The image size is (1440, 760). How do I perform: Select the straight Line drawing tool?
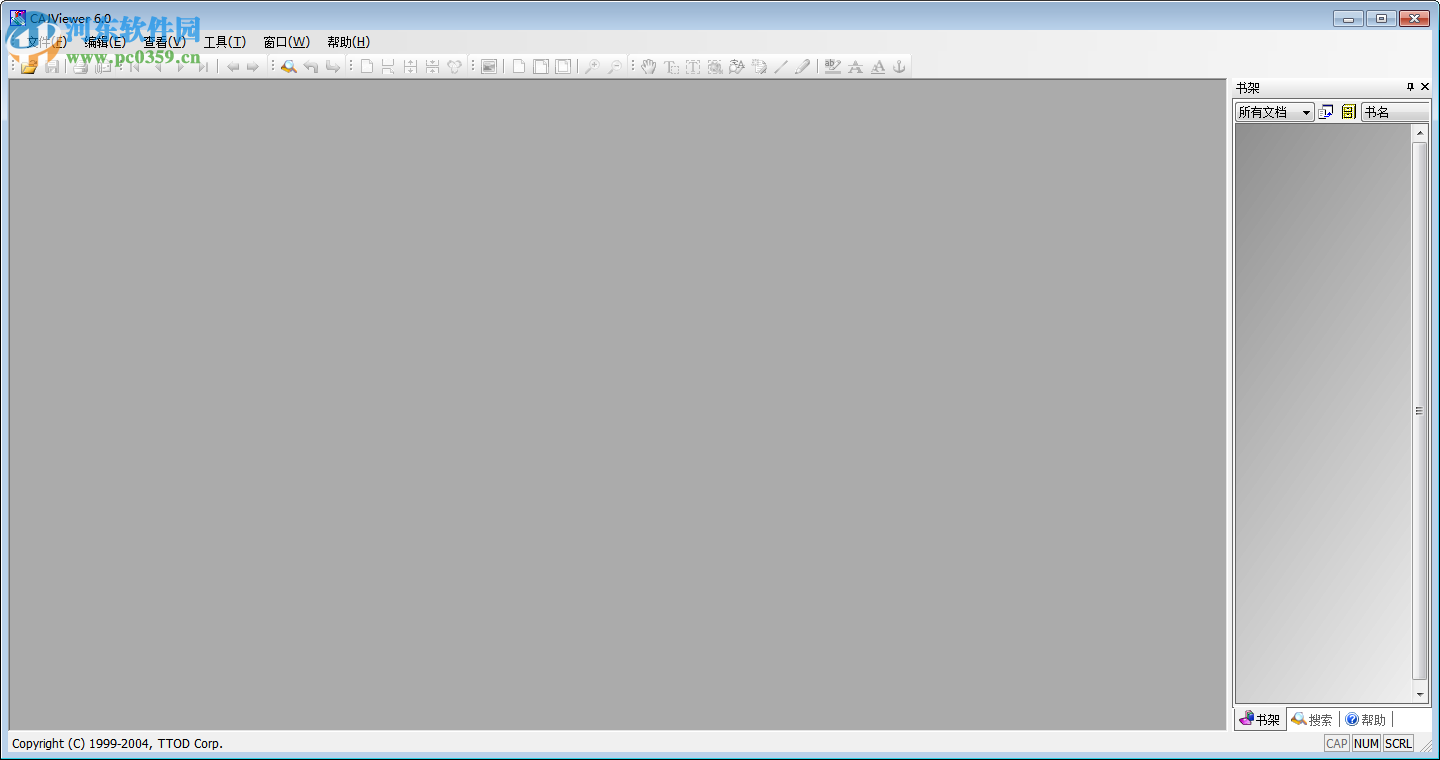click(781, 66)
